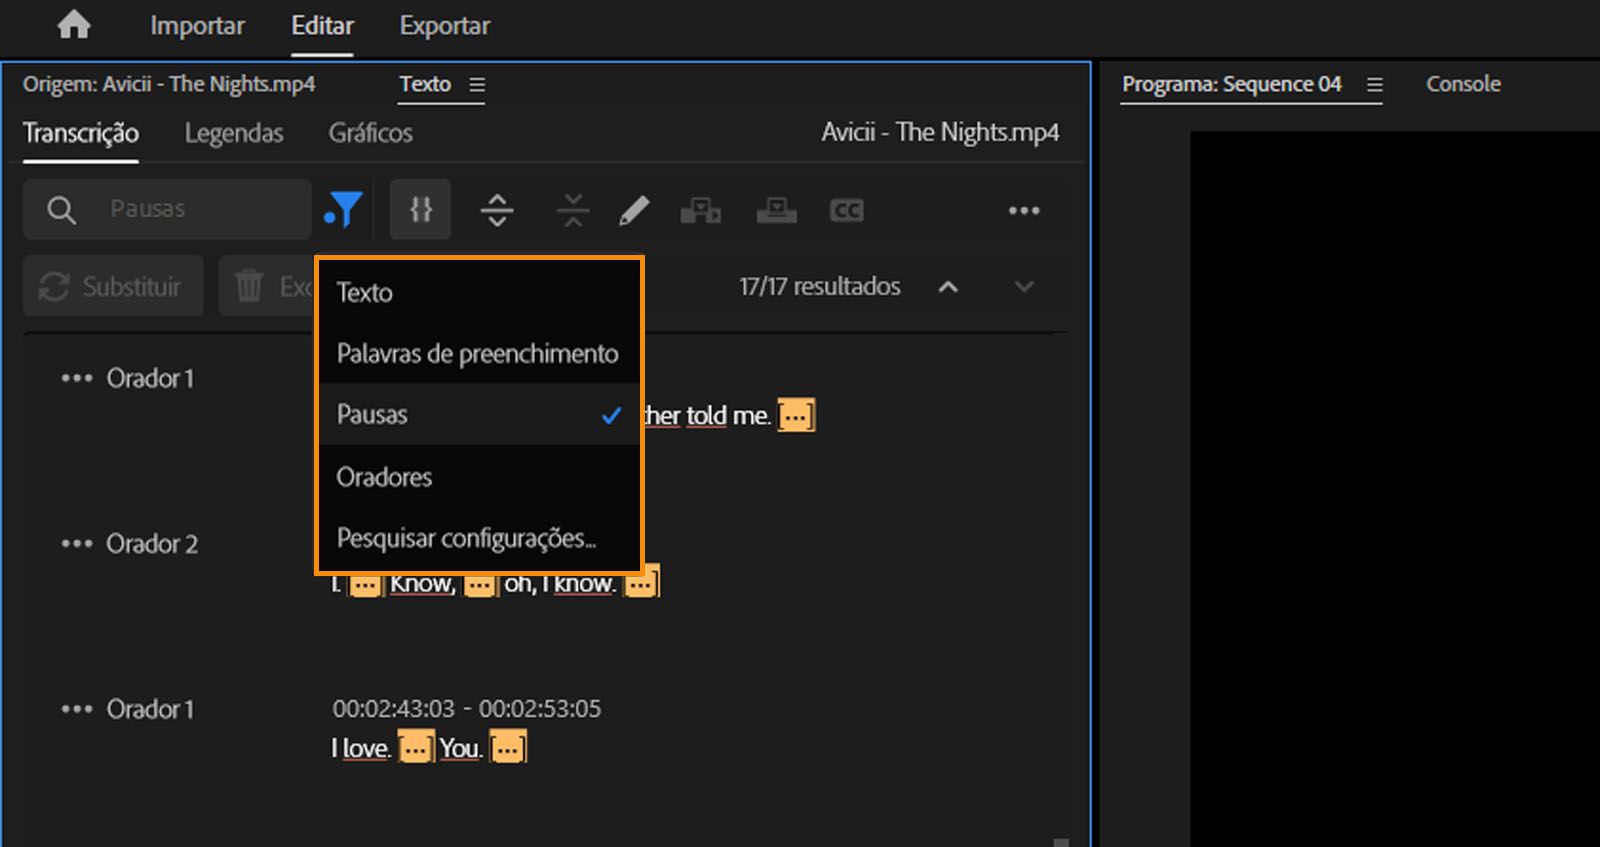Click the merge segments icon
The height and width of the screenshot is (847, 1600).
coord(573,210)
